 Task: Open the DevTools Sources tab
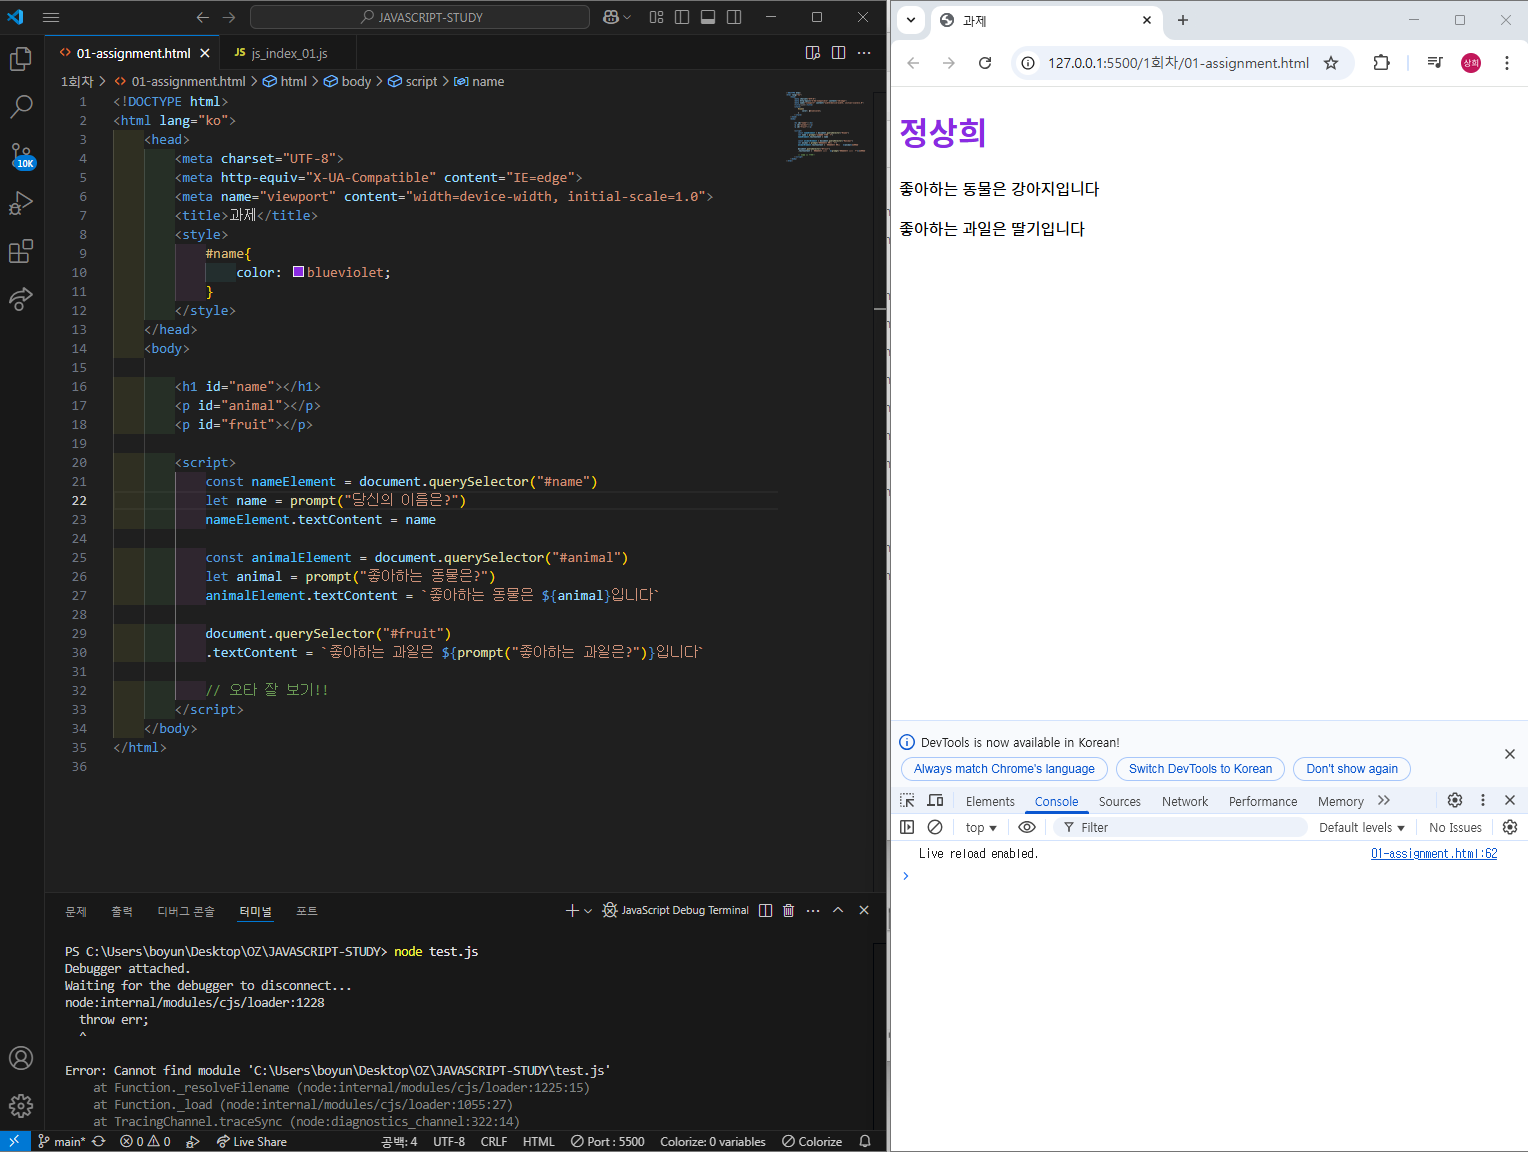(x=1119, y=801)
